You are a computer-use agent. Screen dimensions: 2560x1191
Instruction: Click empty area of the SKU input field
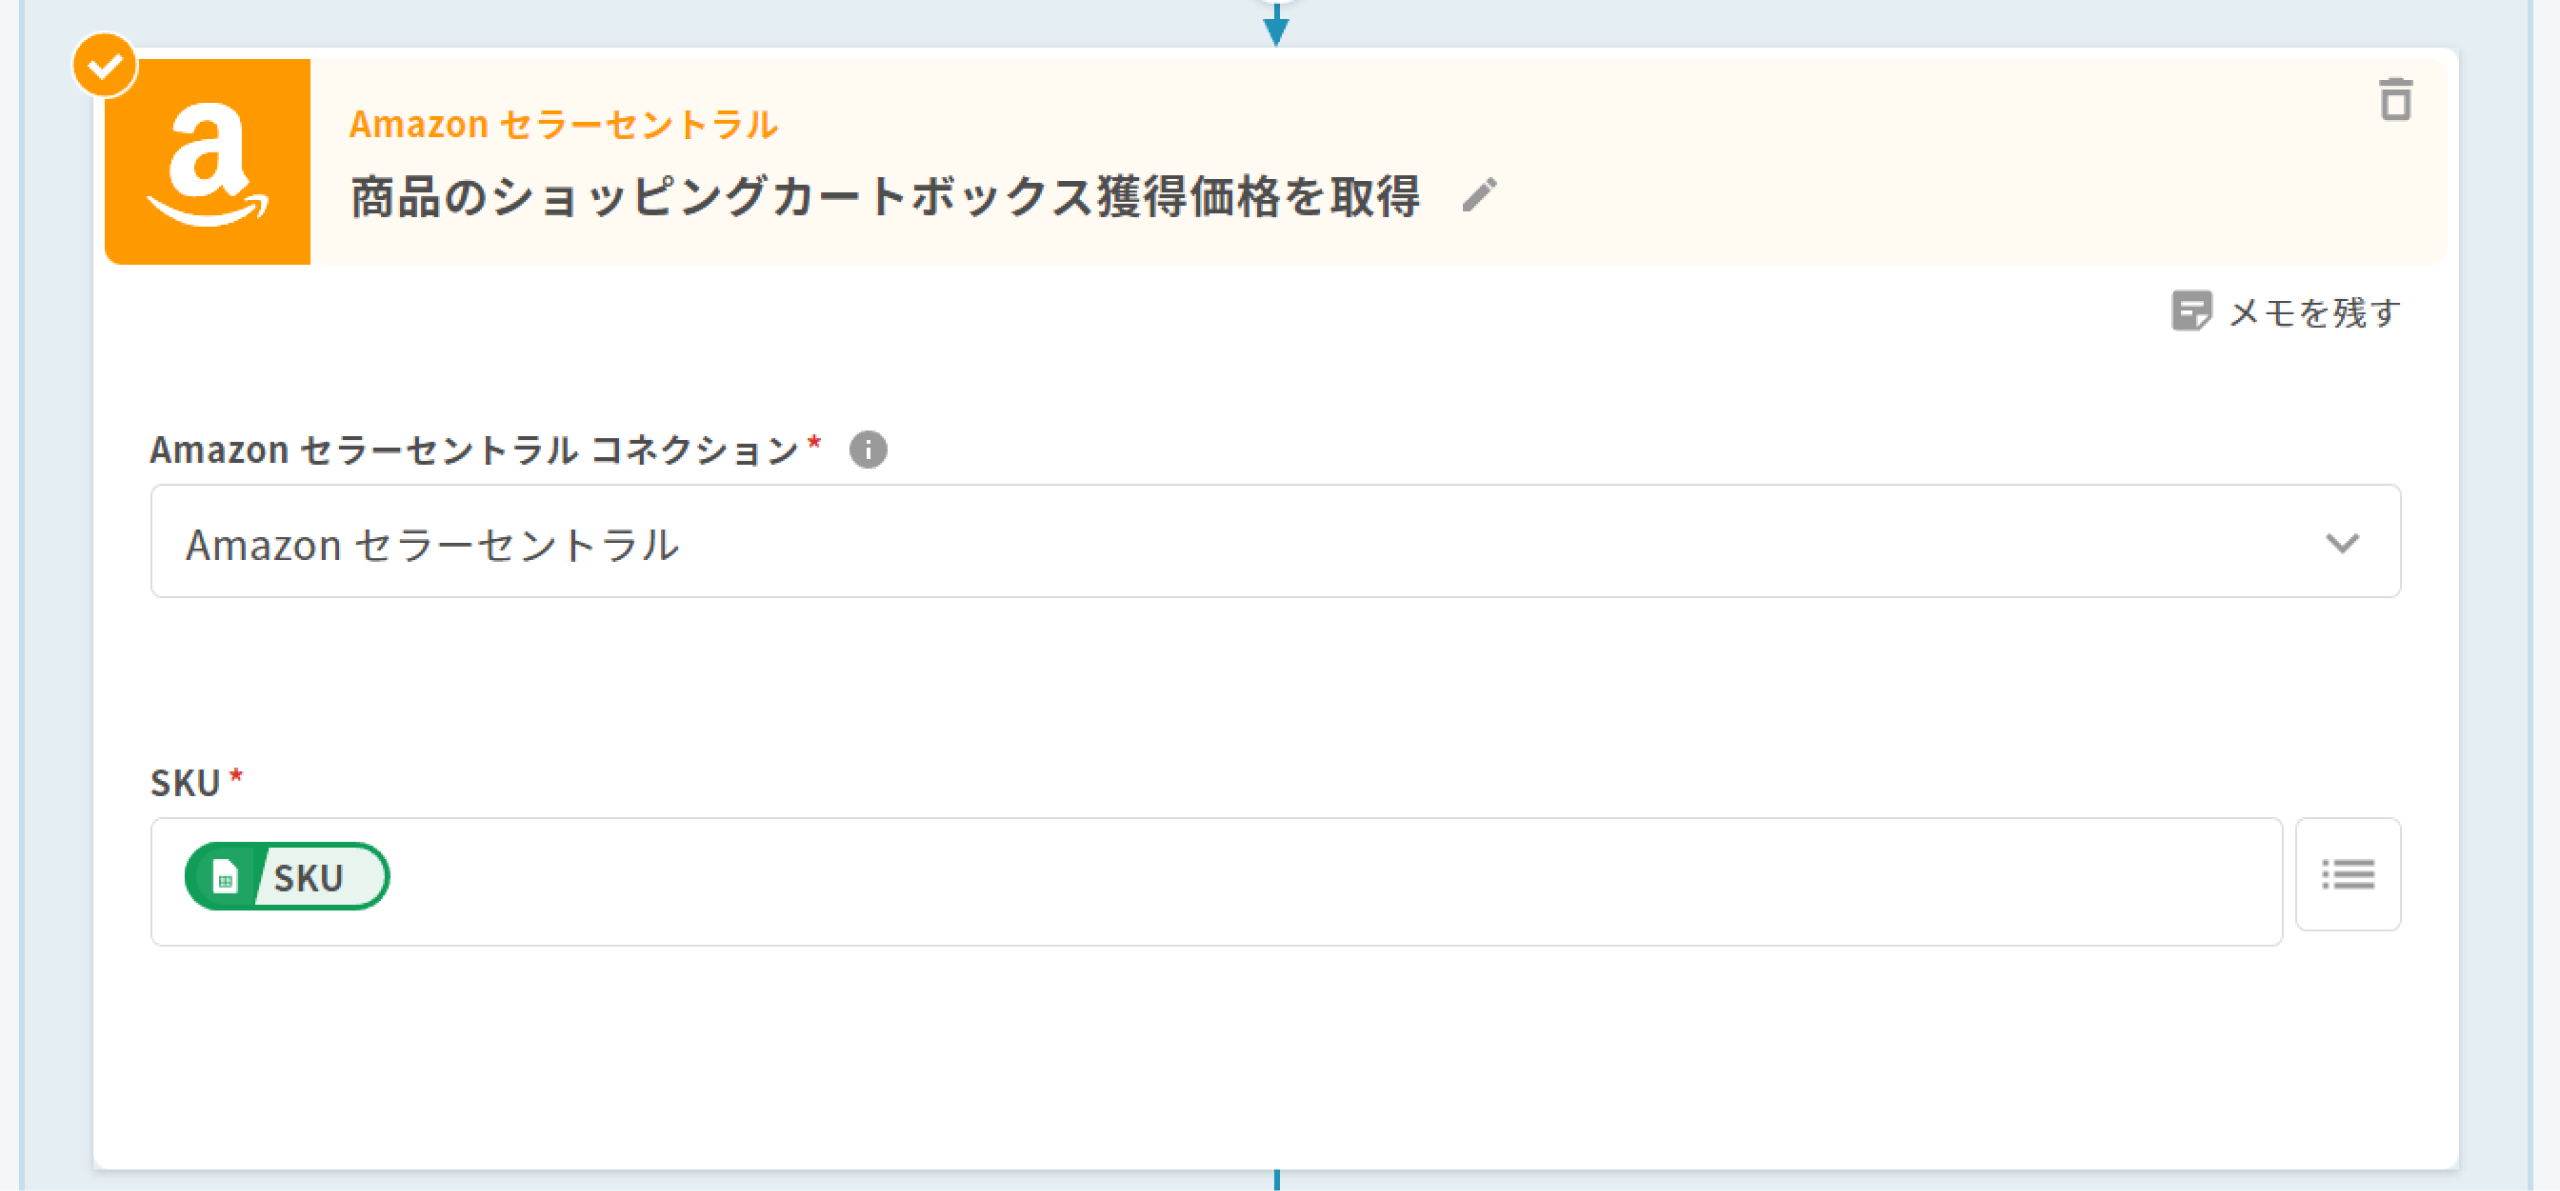coord(1300,881)
